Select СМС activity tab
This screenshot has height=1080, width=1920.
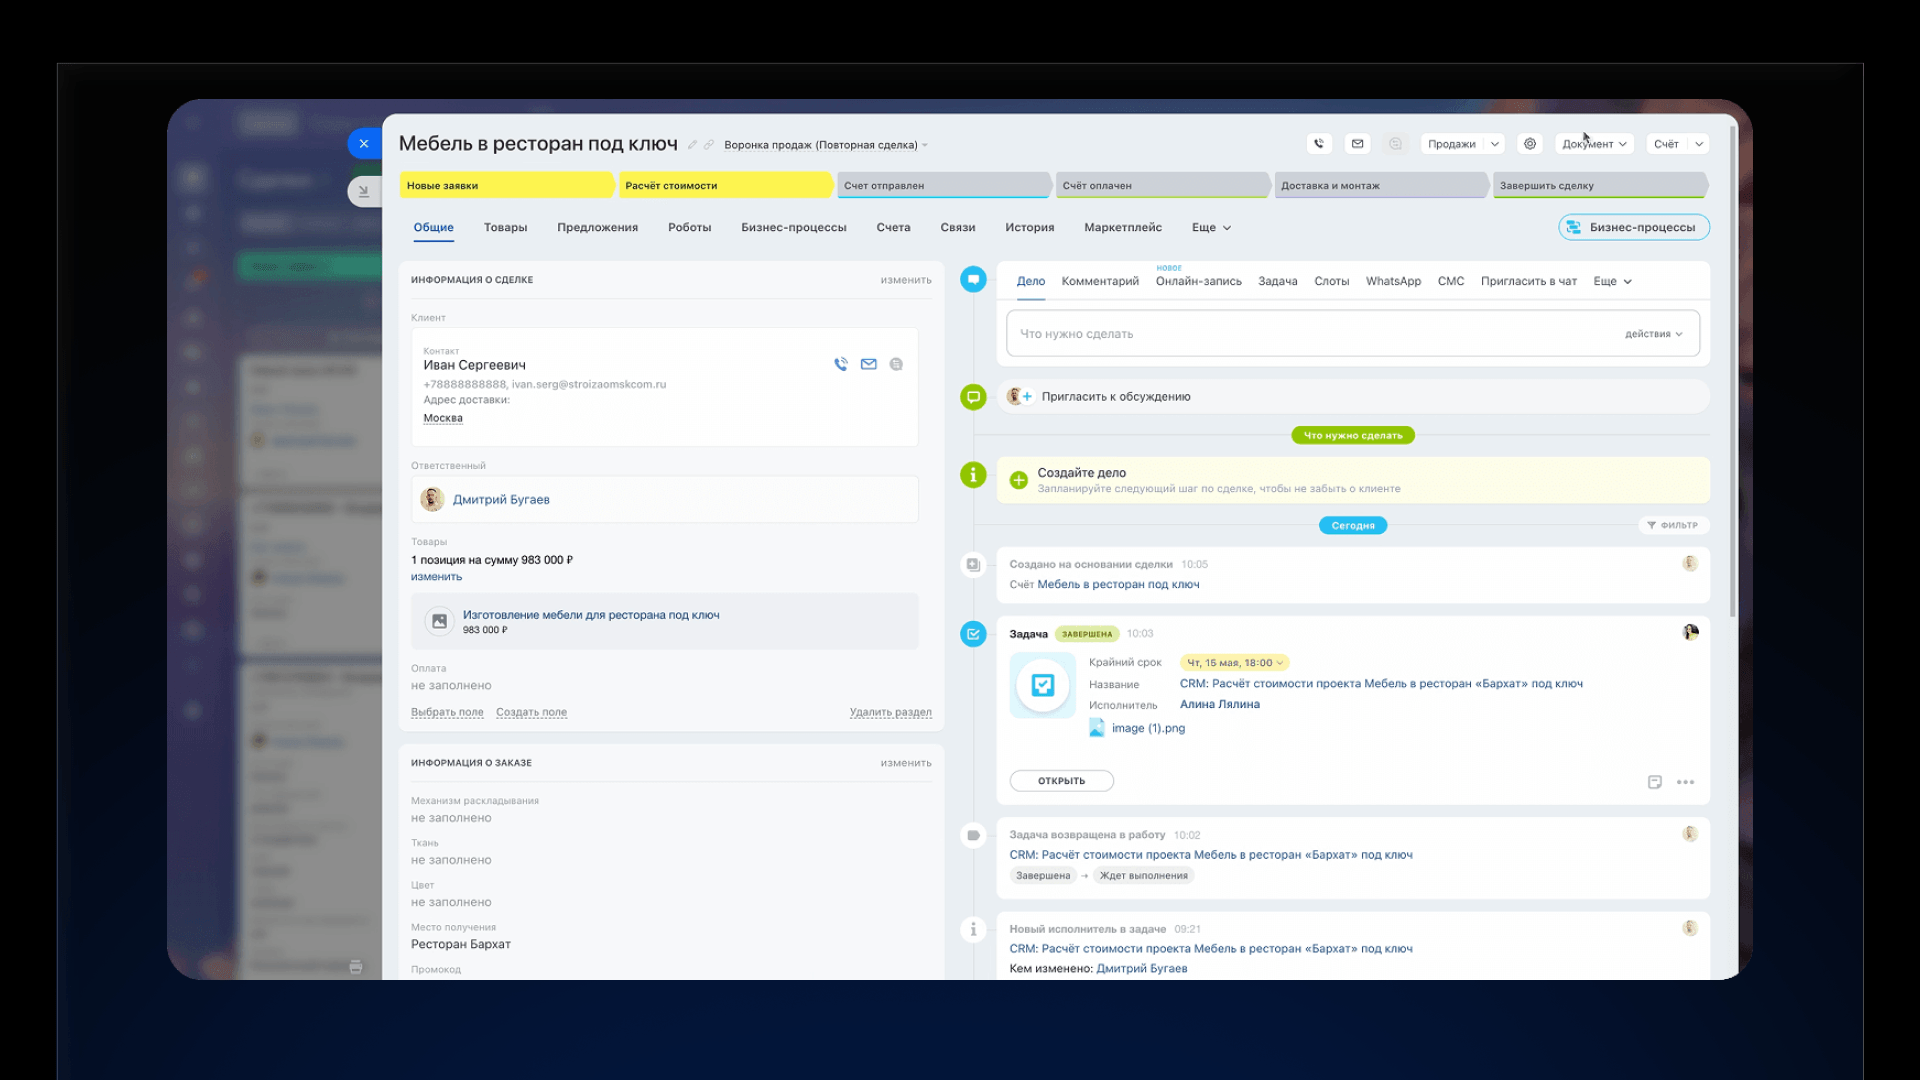pos(1450,282)
